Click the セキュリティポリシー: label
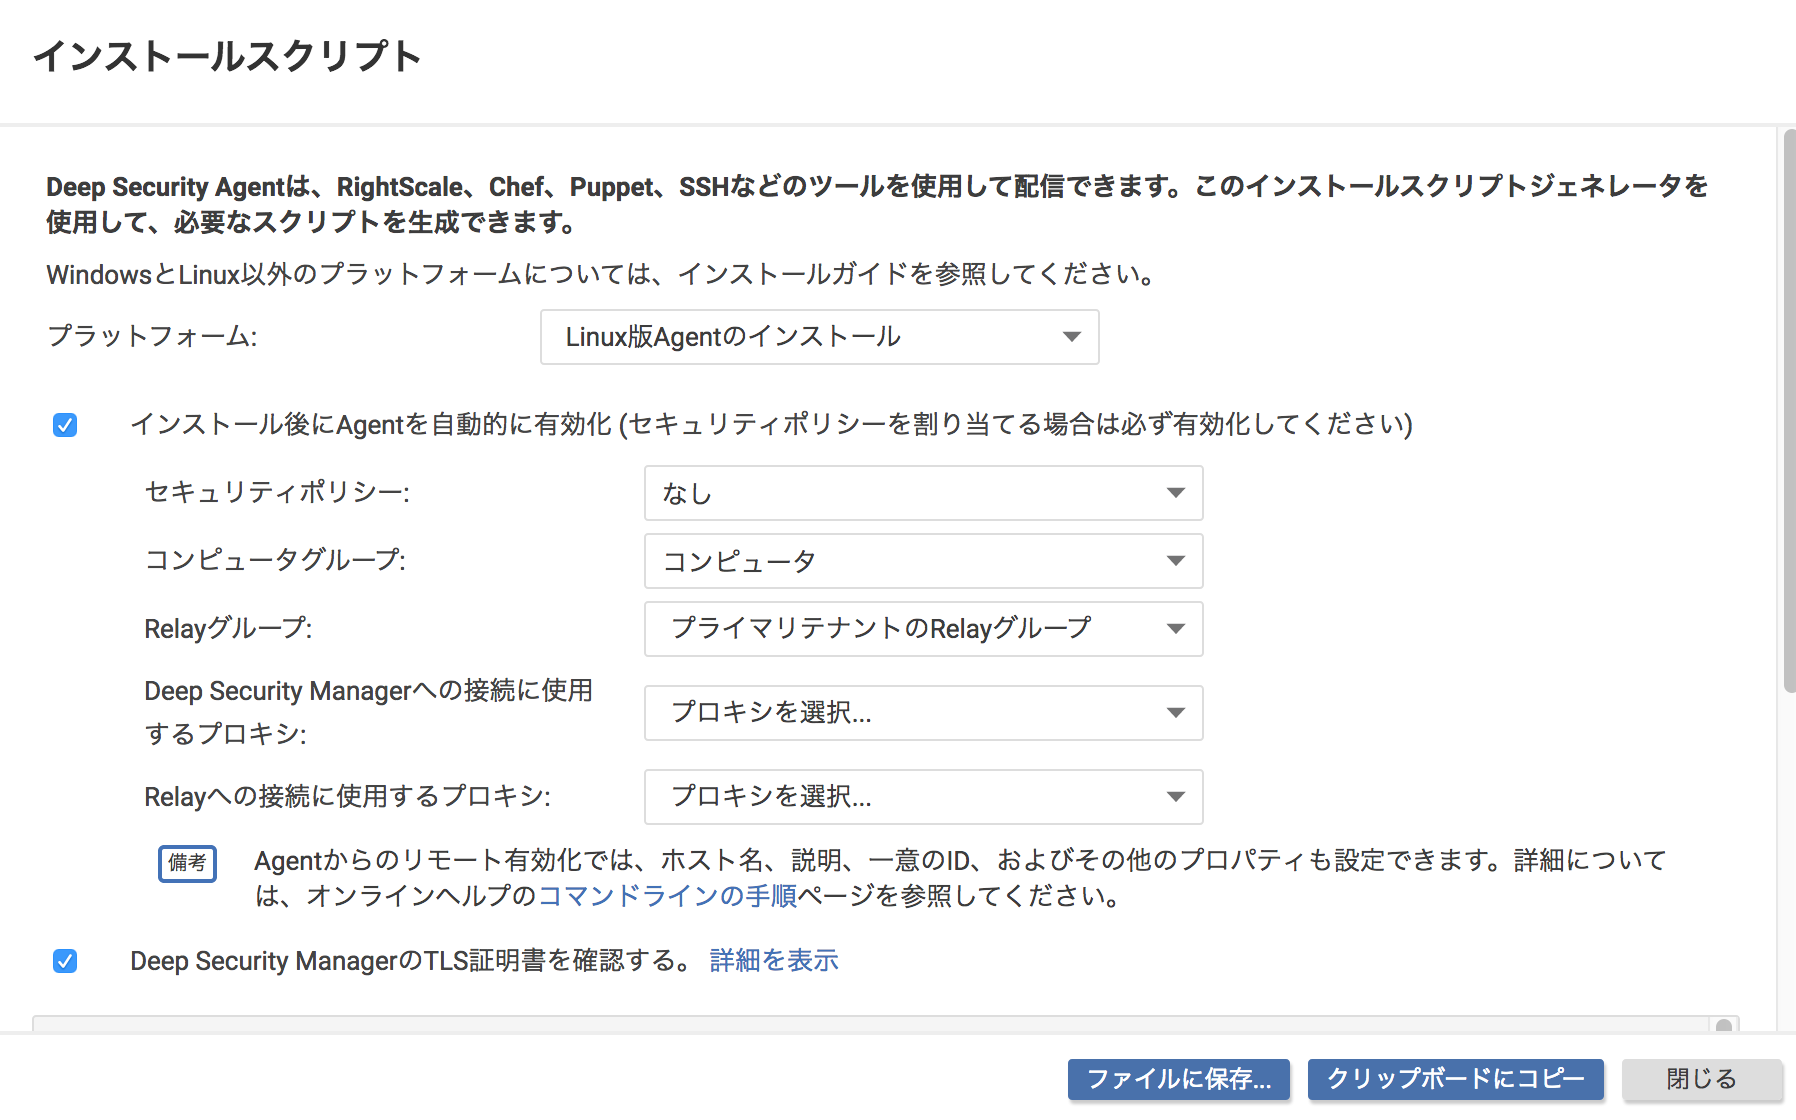The width and height of the screenshot is (1796, 1120). pos(278,492)
